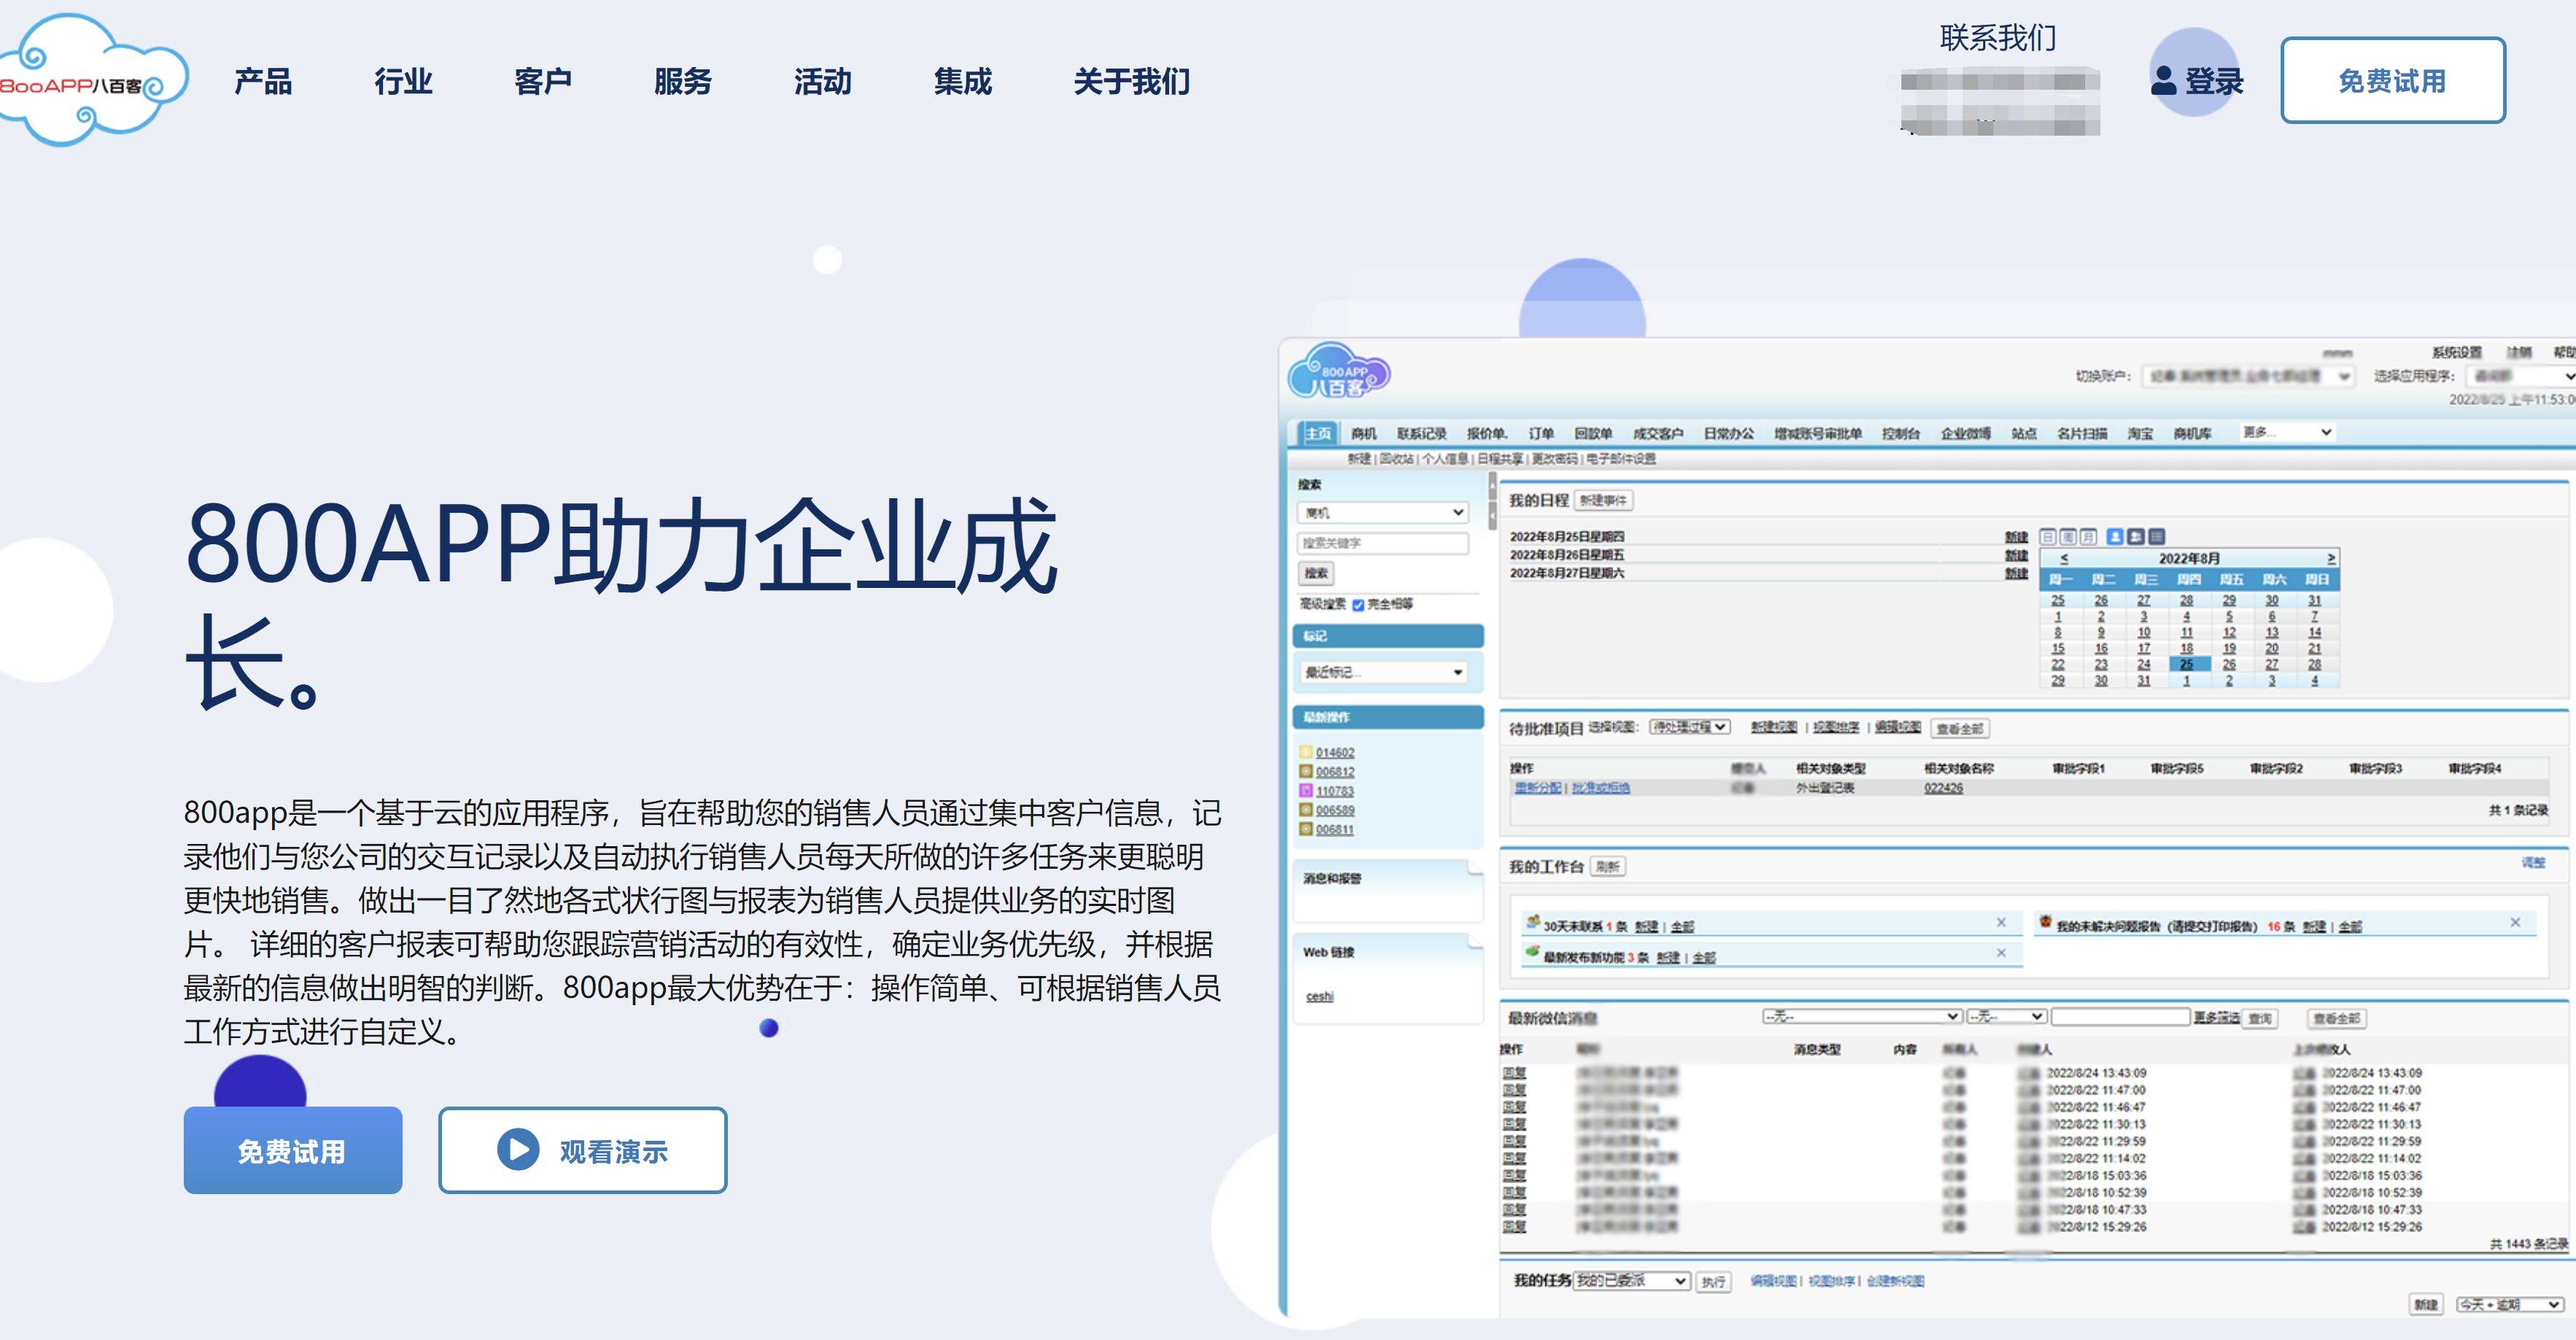Open the 产品 menu in the site header
This screenshot has height=1340, width=2576.
(263, 81)
